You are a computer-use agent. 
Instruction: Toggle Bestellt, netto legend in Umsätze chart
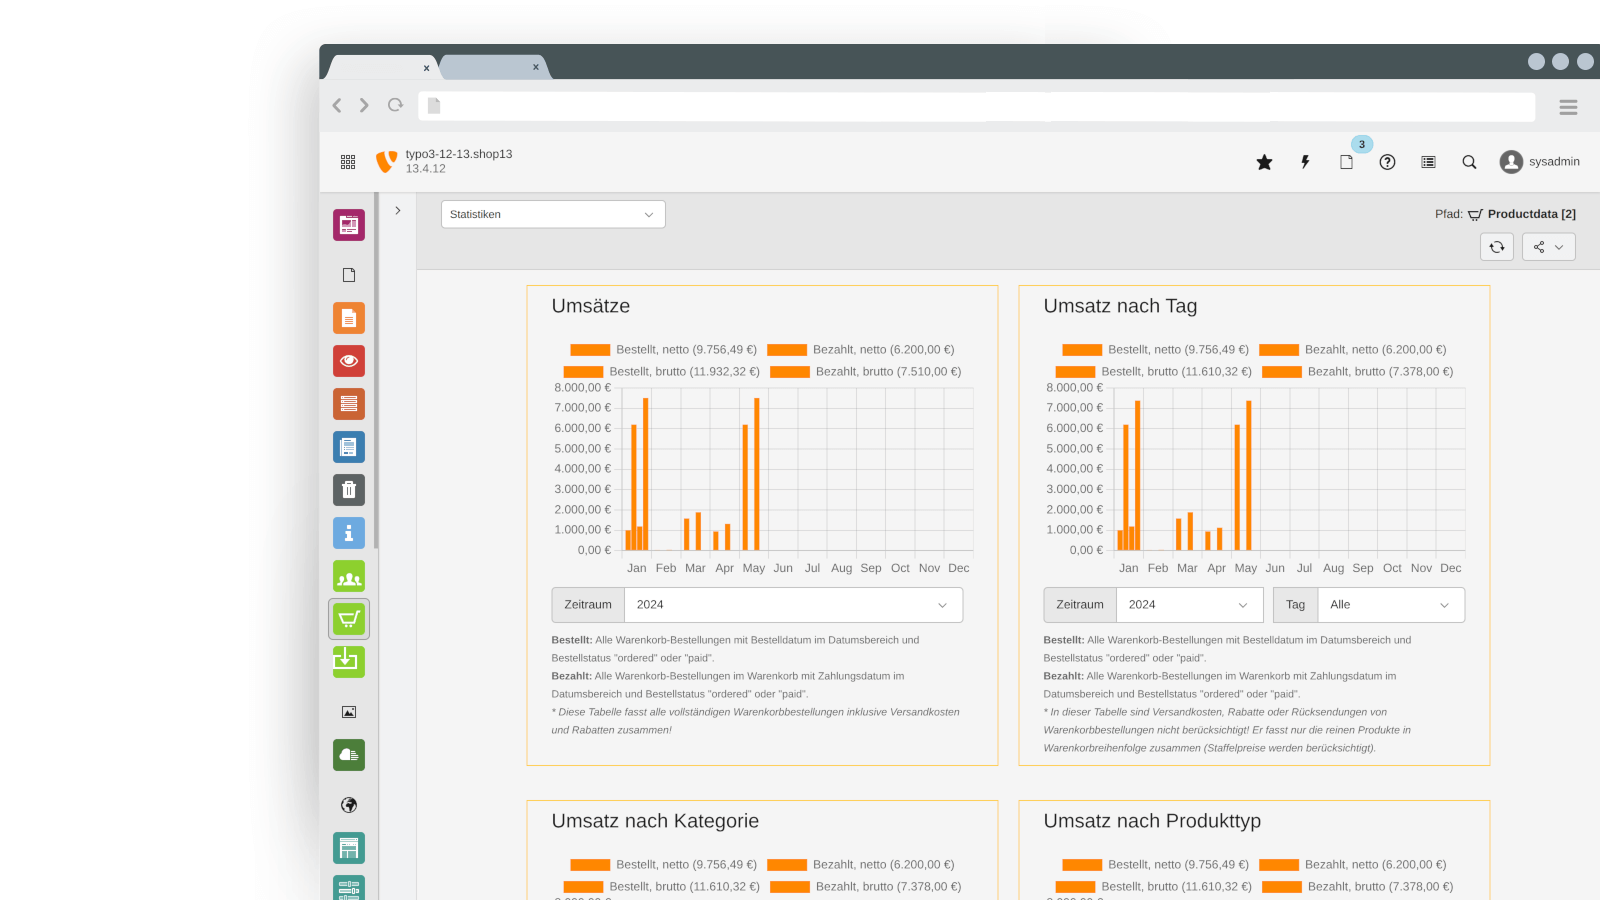click(664, 350)
